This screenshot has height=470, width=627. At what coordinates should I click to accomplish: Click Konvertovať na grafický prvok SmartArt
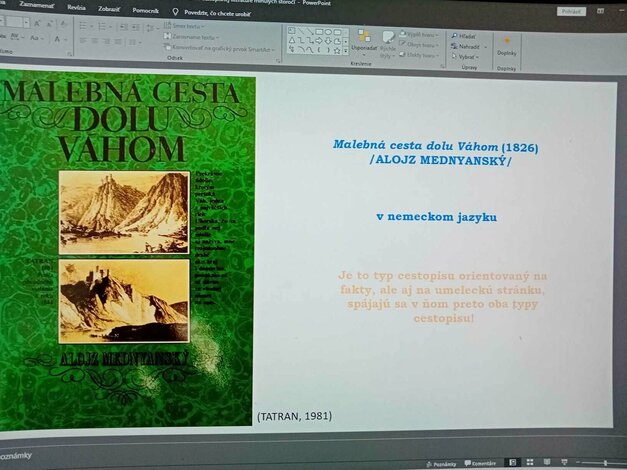coord(220,49)
